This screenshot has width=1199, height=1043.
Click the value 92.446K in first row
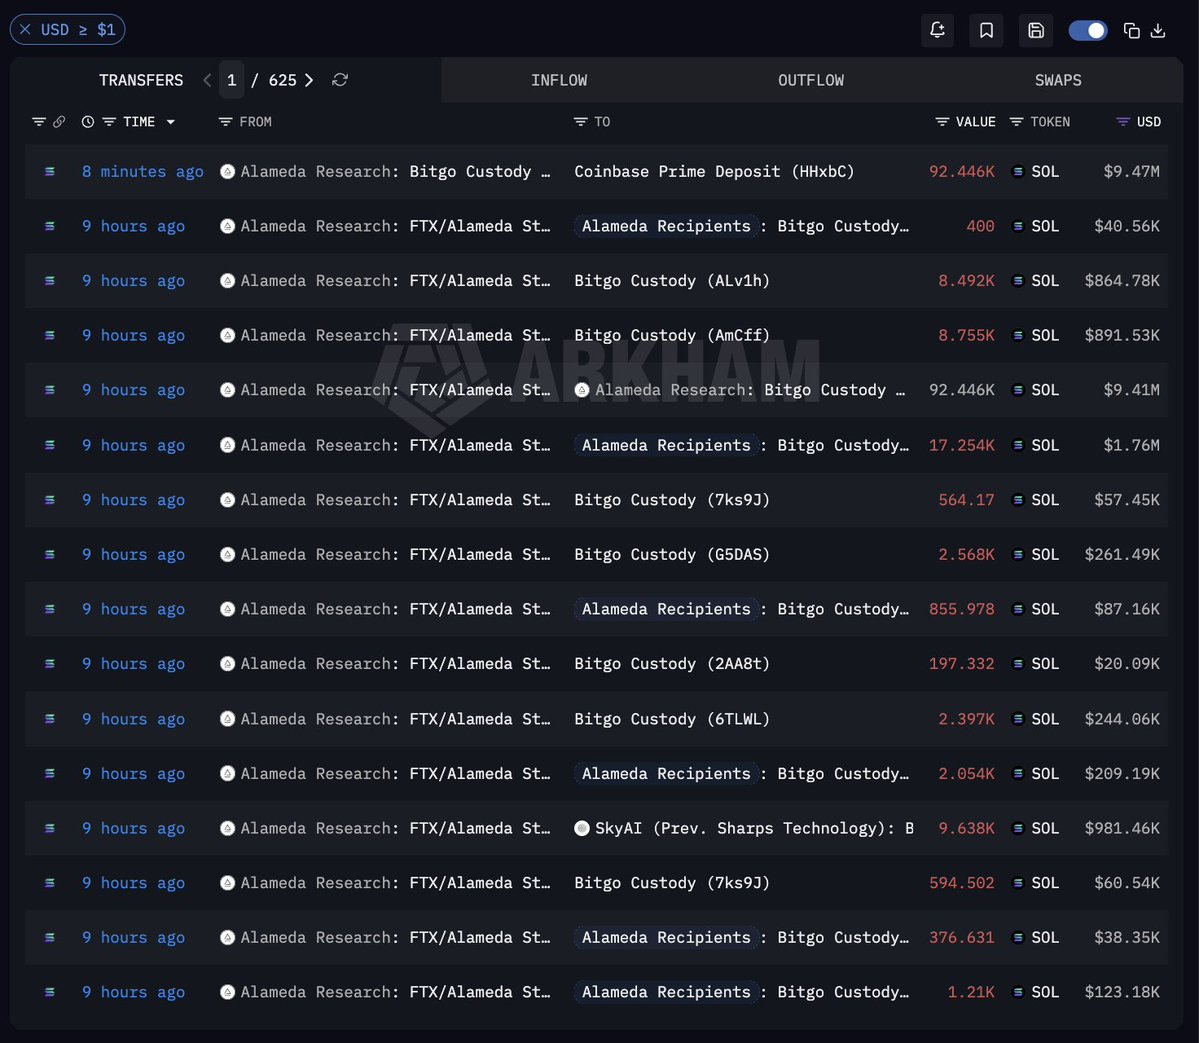962,171
